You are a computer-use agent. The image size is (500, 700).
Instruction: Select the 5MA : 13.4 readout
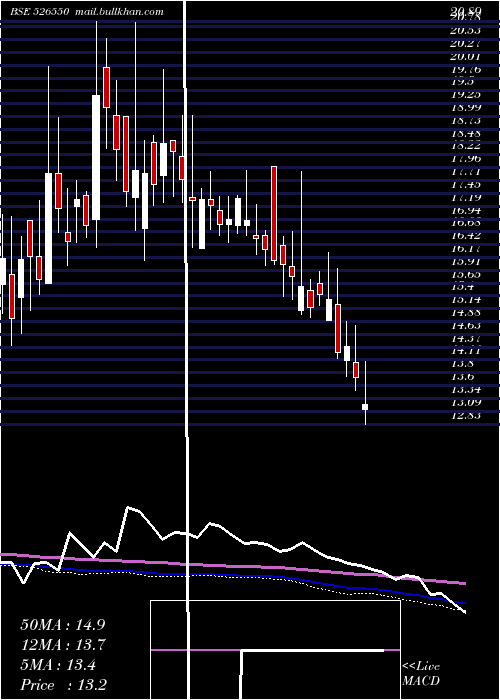point(58,665)
